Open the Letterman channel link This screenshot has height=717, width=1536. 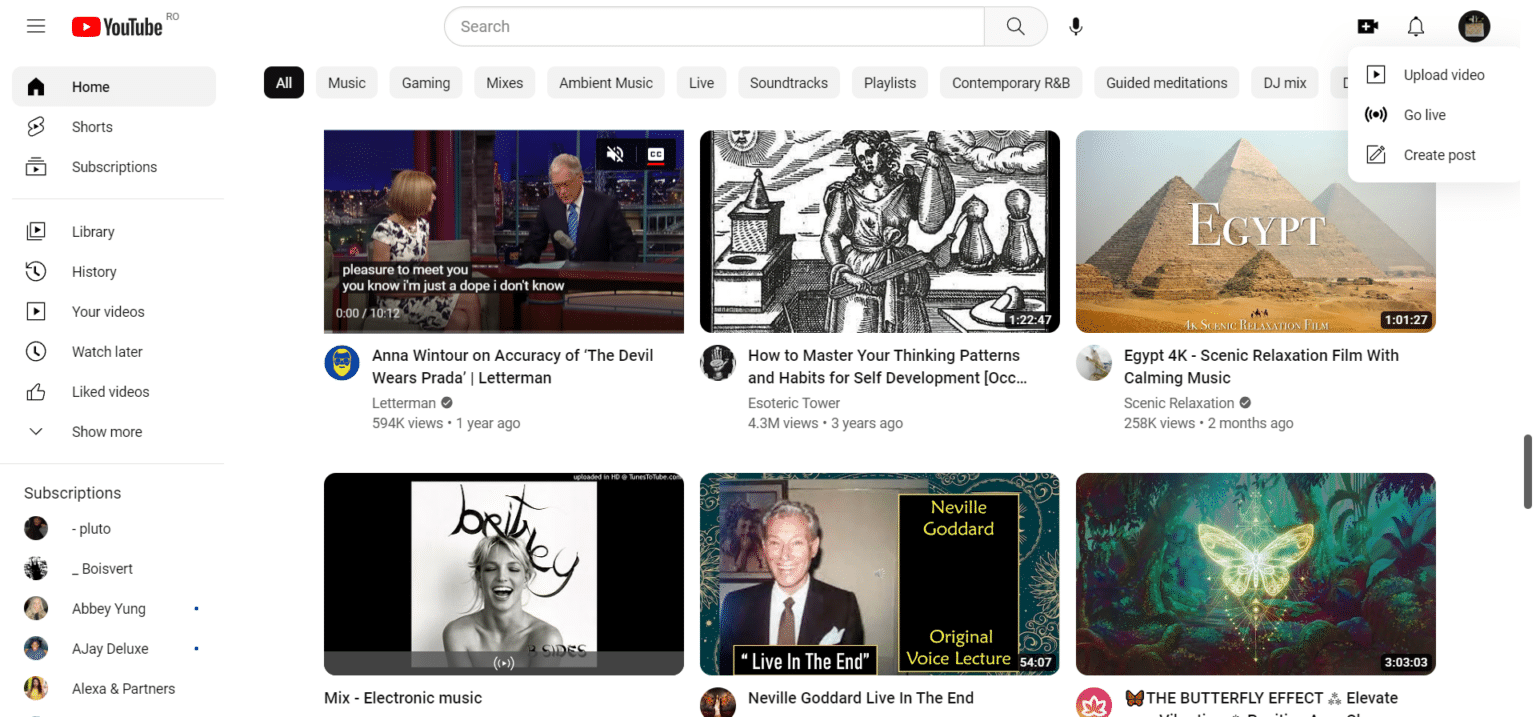[404, 402]
